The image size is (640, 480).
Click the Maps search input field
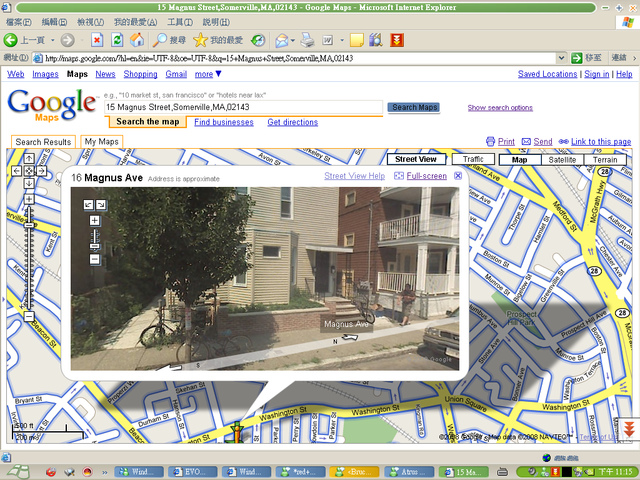244,107
